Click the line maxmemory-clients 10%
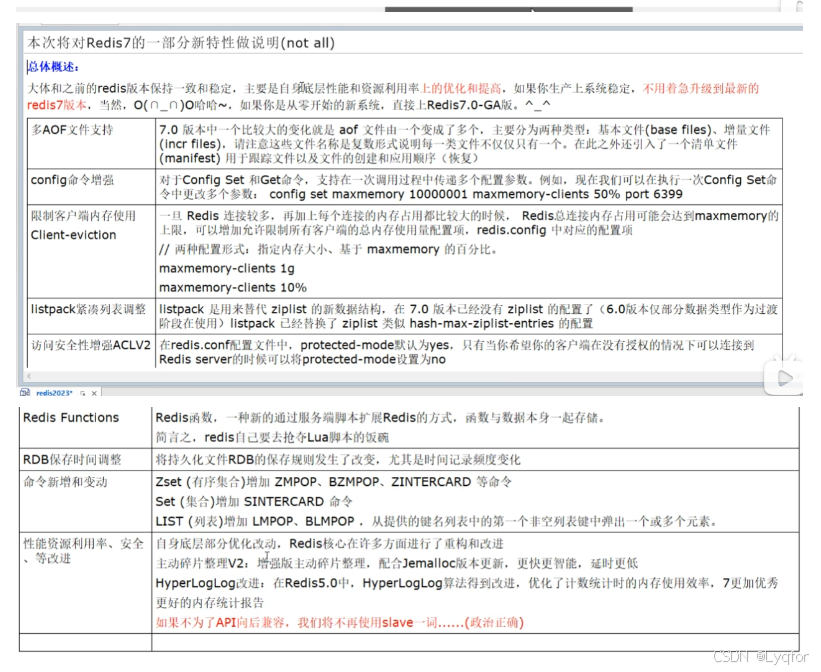Viewport: 821px width, 672px height. pos(233,288)
